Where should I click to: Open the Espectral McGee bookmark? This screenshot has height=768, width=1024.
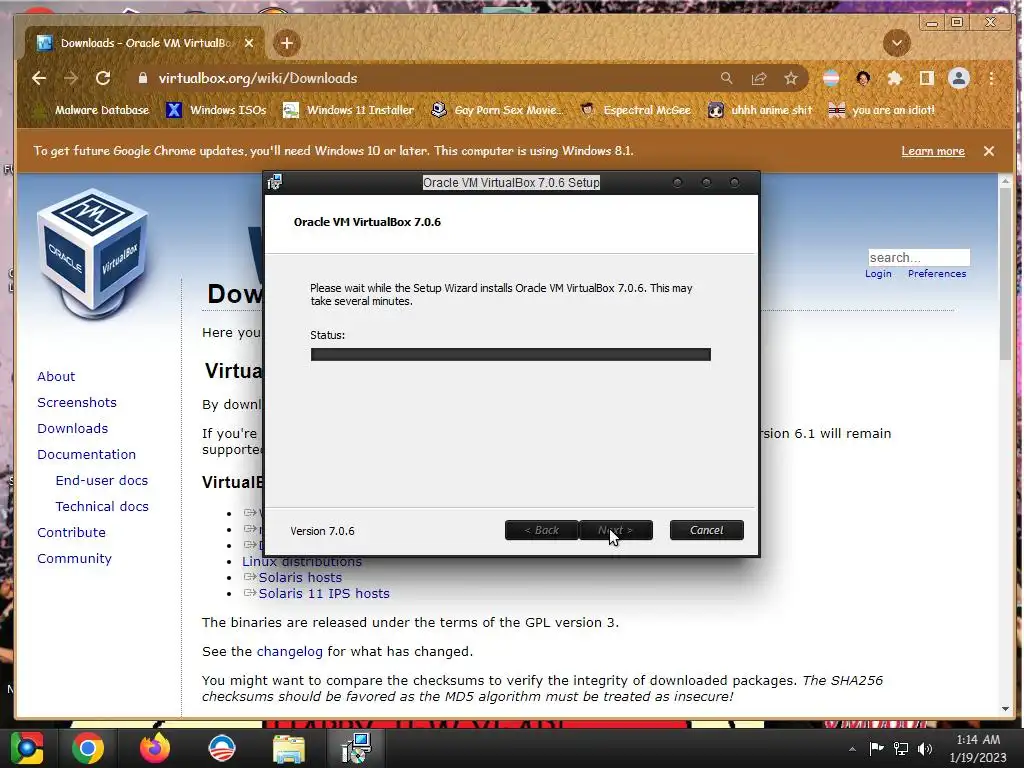(636, 110)
